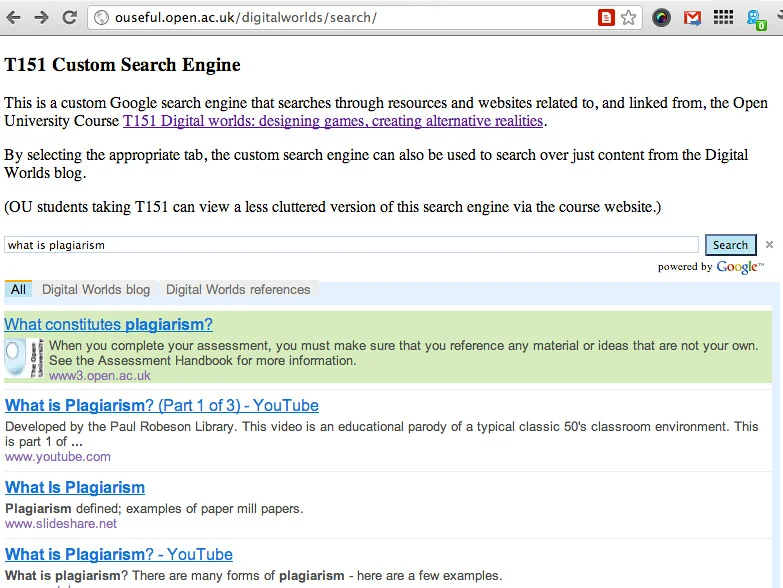The width and height of the screenshot is (783, 588).
Task: Click the browser forward arrow
Action: point(41,17)
